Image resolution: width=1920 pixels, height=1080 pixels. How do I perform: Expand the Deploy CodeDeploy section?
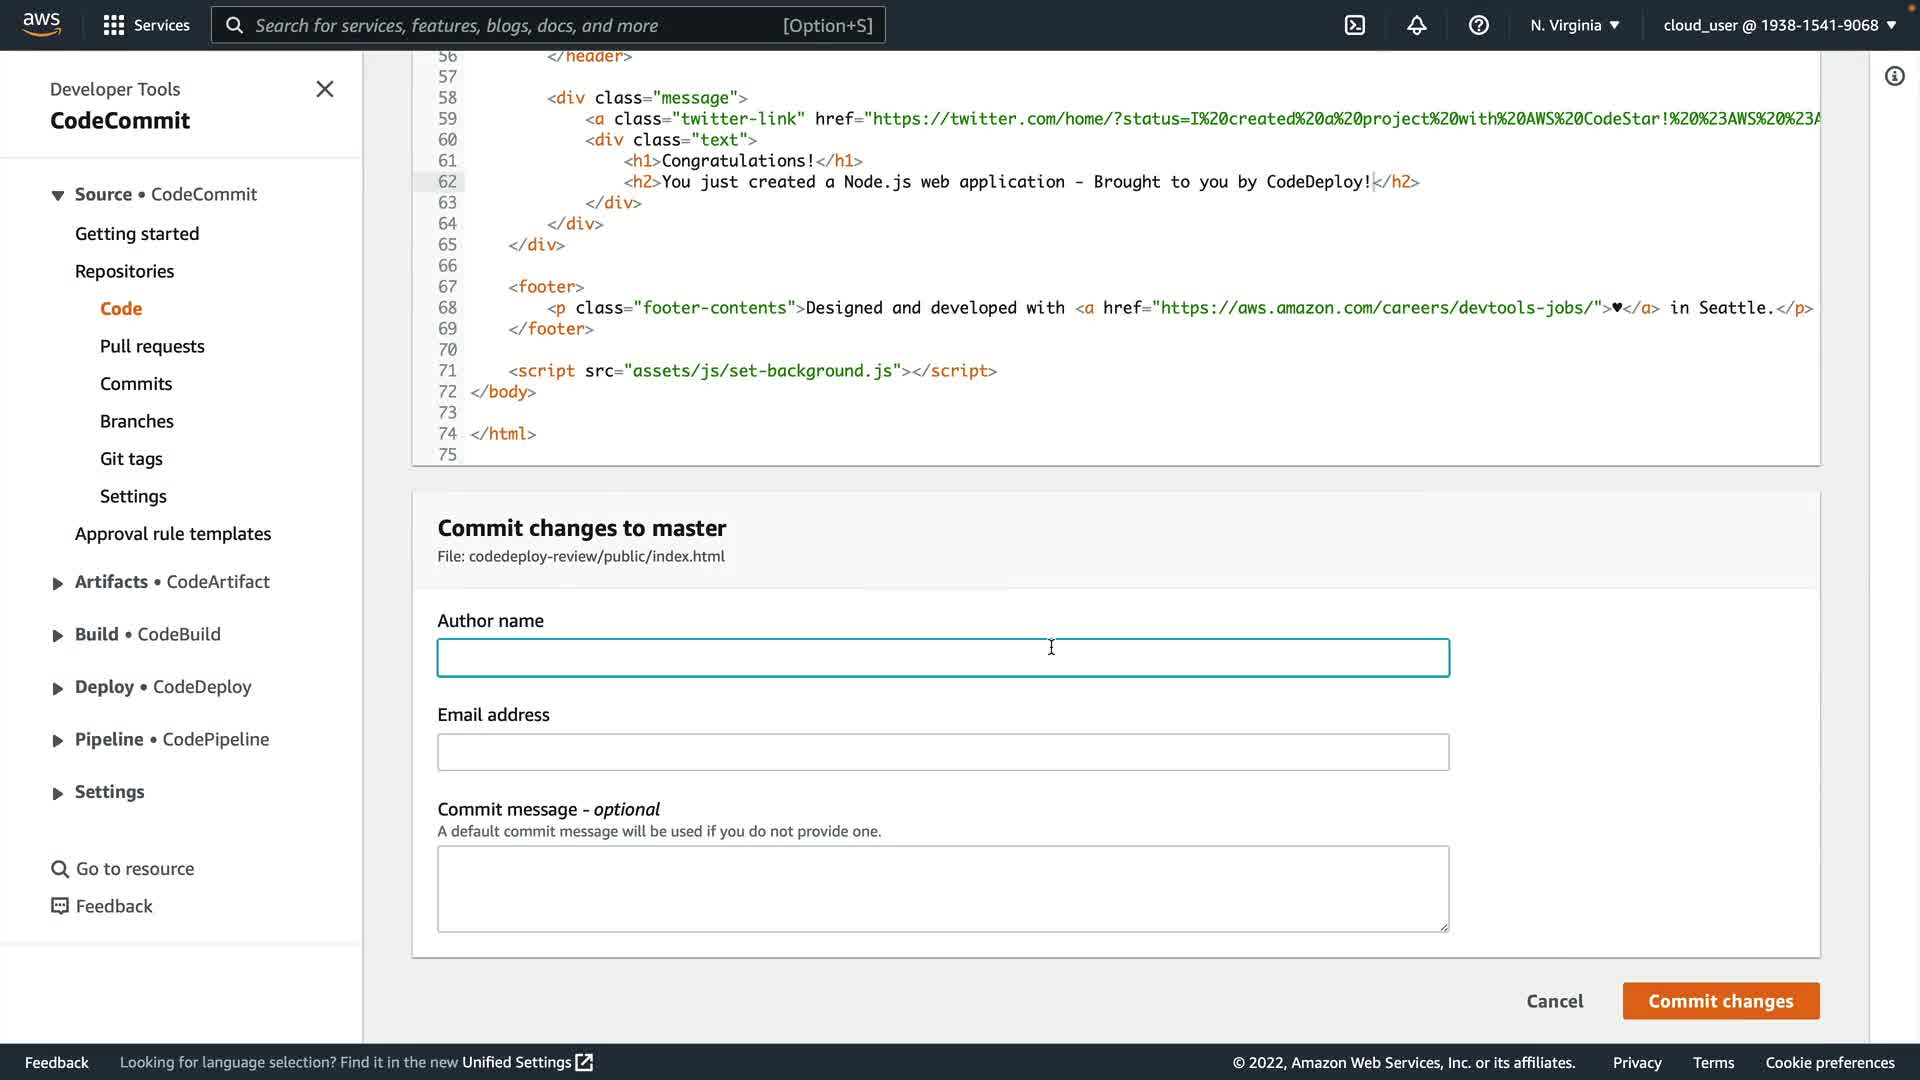pyautogui.click(x=58, y=688)
